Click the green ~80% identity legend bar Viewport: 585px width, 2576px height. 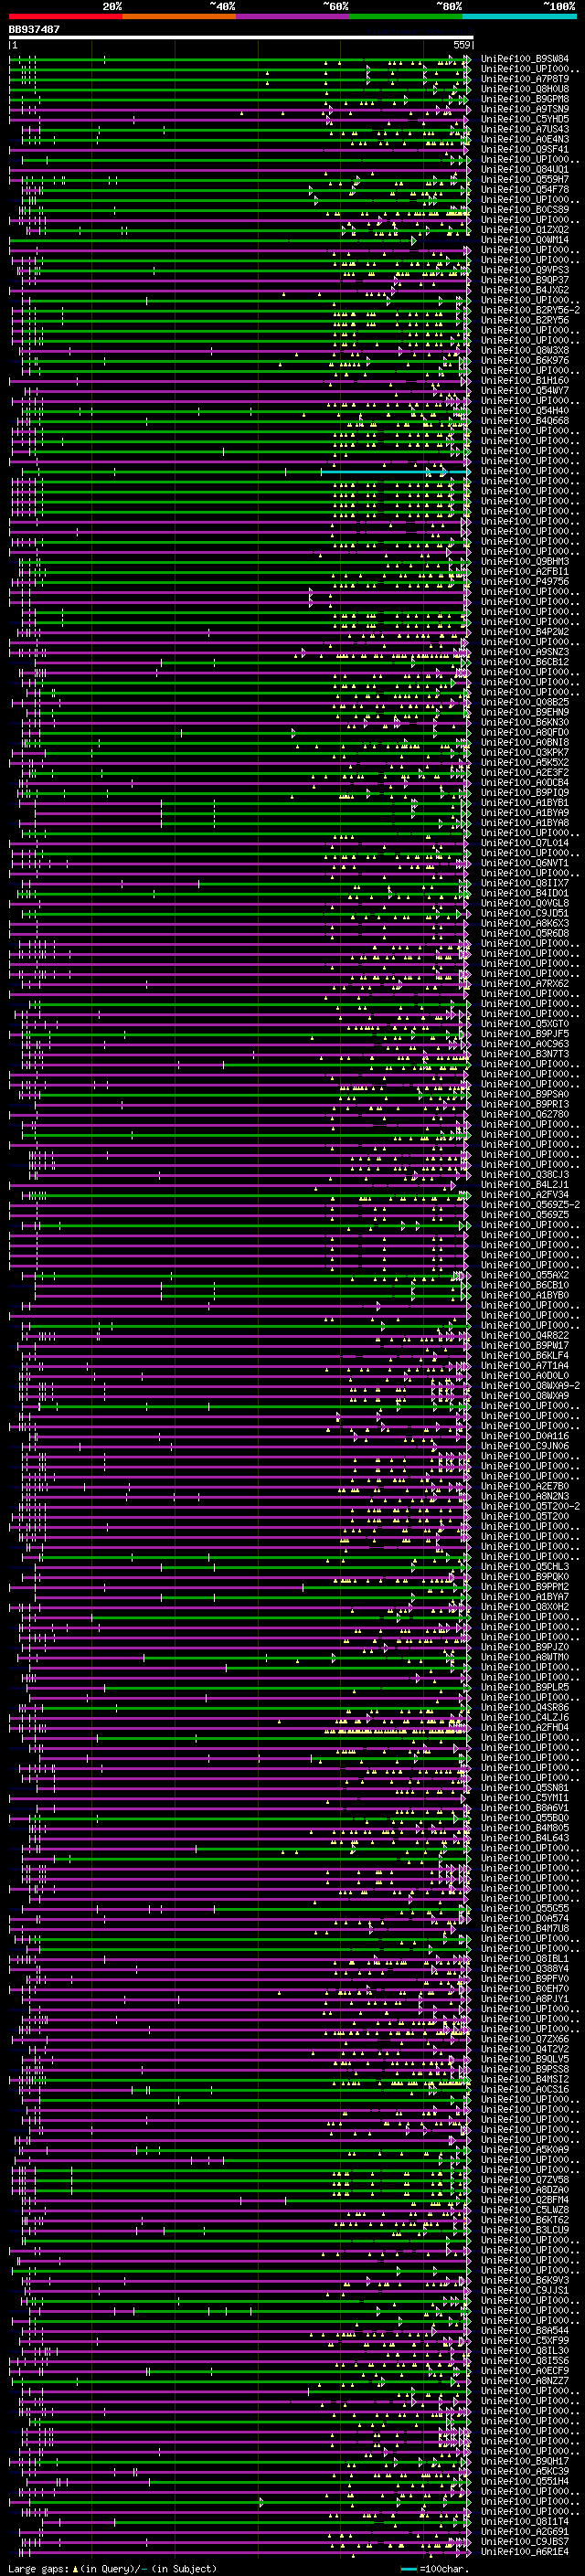point(406,16)
